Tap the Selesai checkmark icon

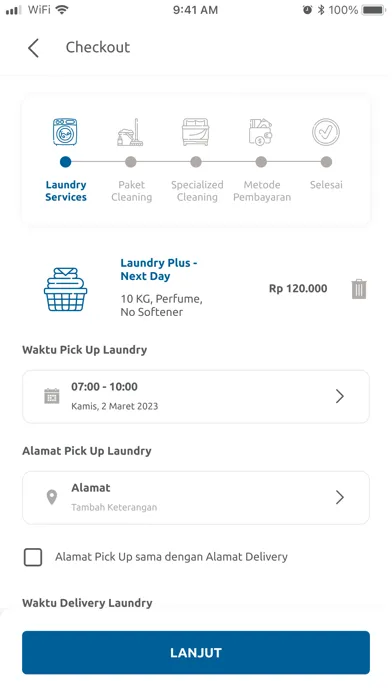coord(326,132)
